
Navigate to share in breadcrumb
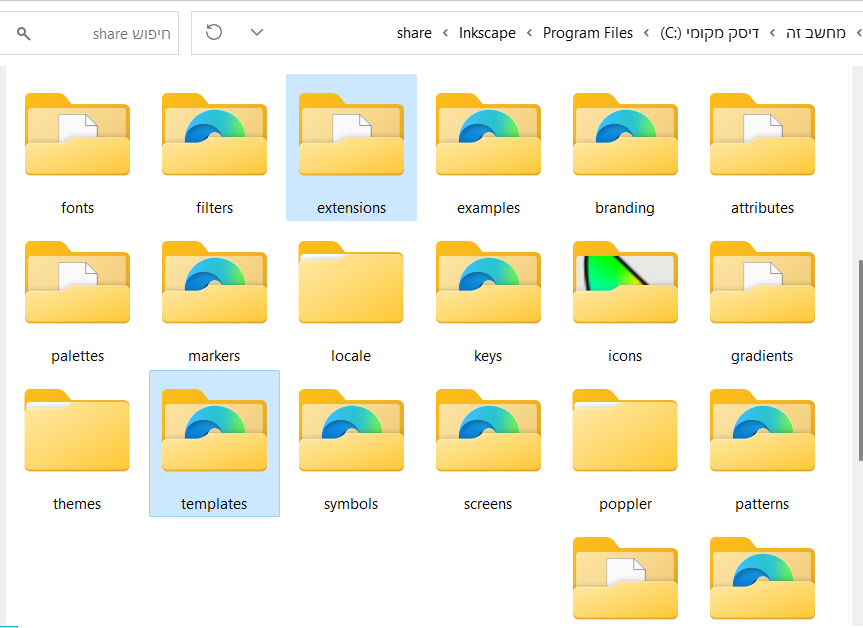click(x=414, y=33)
